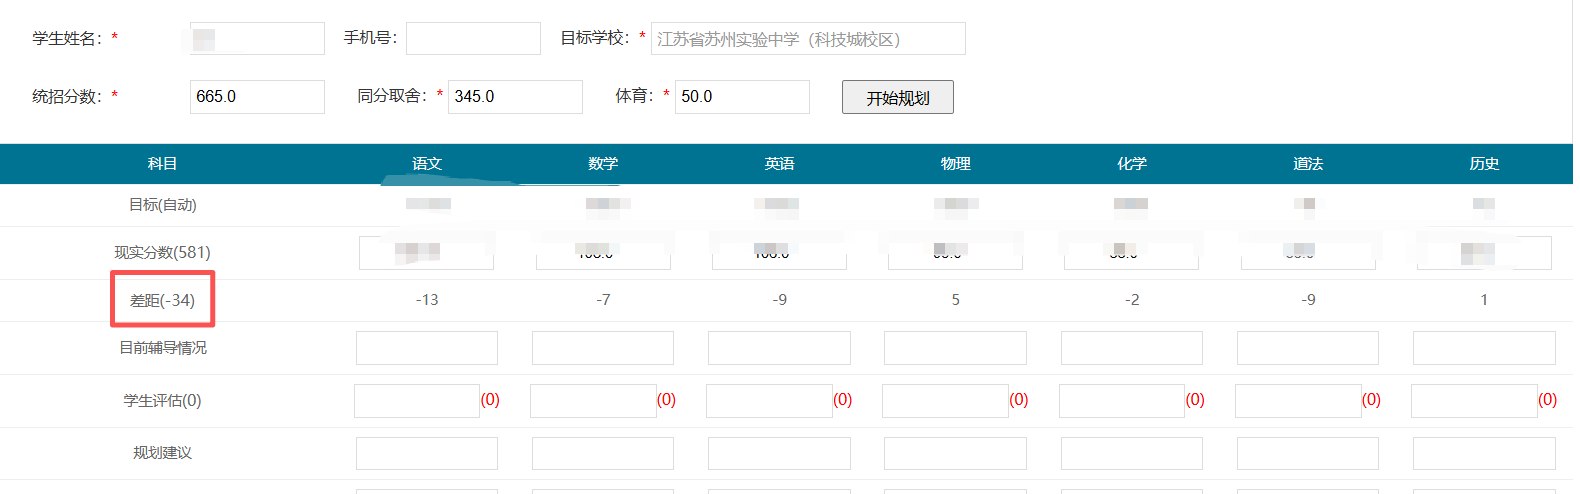Edit the 数学 现实分数 input
This screenshot has height=494, width=1580.
[x=603, y=253]
